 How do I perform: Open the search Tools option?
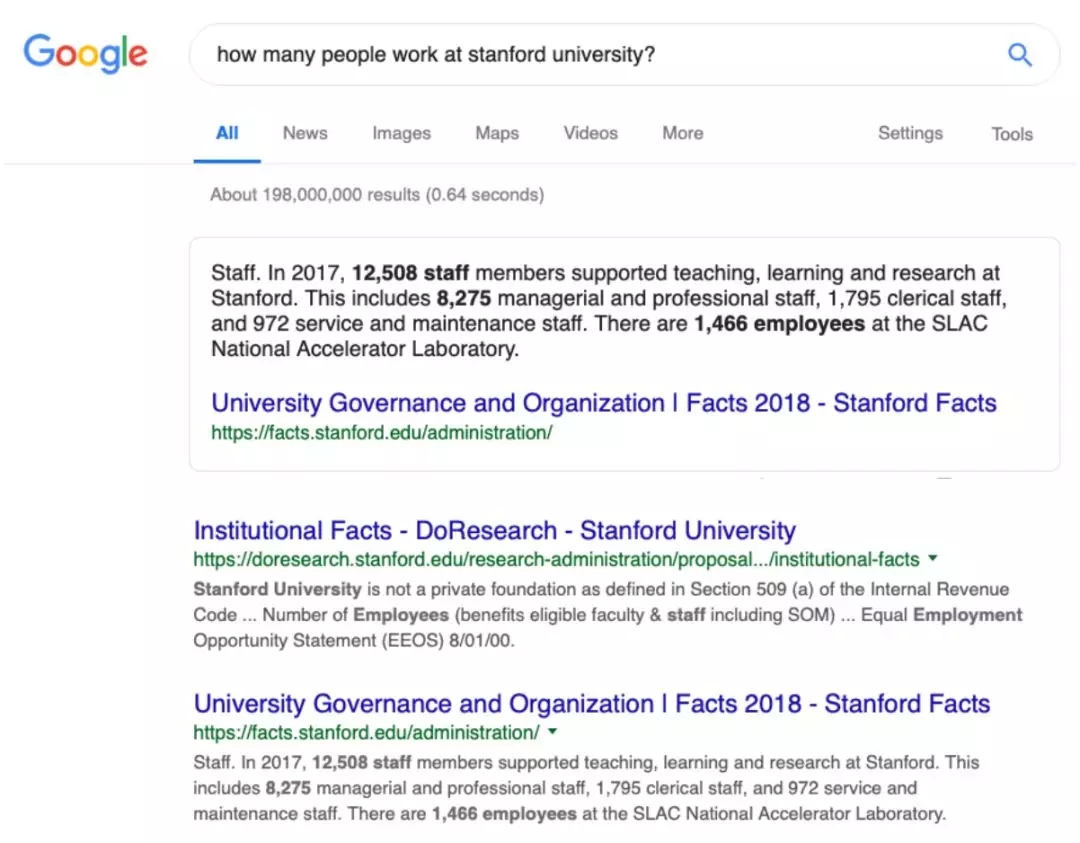(x=1012, y=134)
